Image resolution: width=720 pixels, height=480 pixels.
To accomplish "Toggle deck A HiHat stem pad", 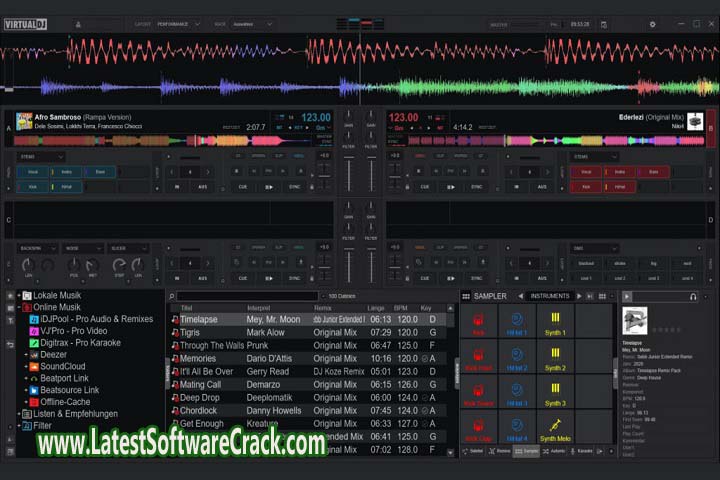I will 67,187.
